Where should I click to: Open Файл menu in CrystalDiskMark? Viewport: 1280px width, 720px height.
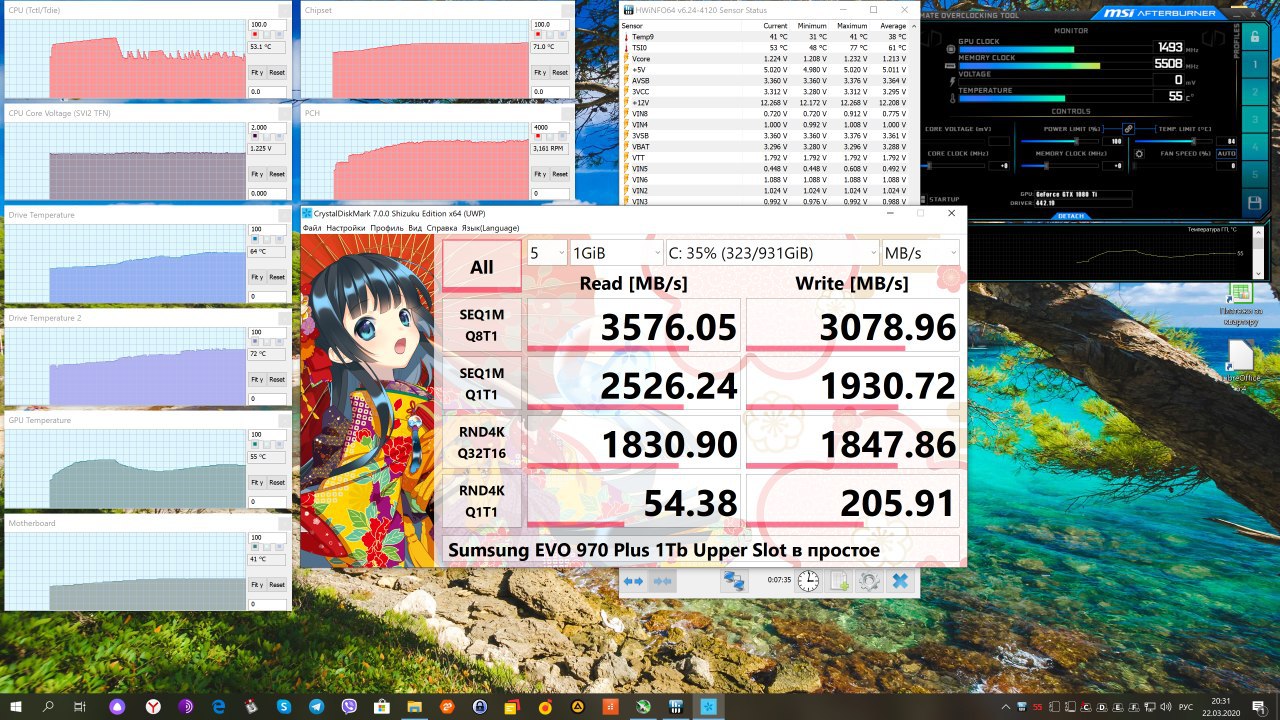coord(312,228)
